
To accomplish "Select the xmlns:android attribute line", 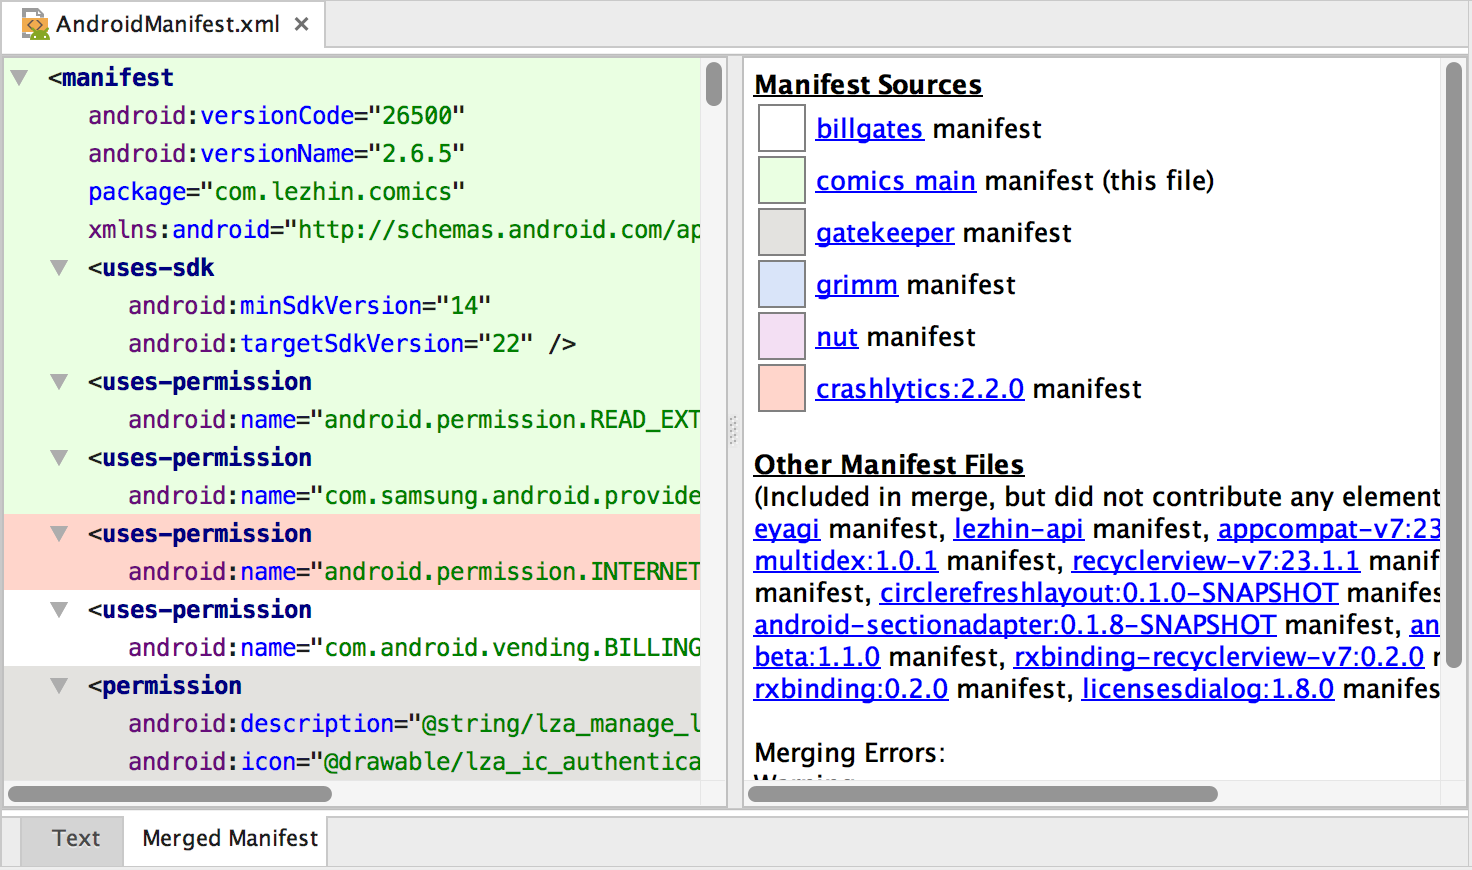I will tap(394, 229).
